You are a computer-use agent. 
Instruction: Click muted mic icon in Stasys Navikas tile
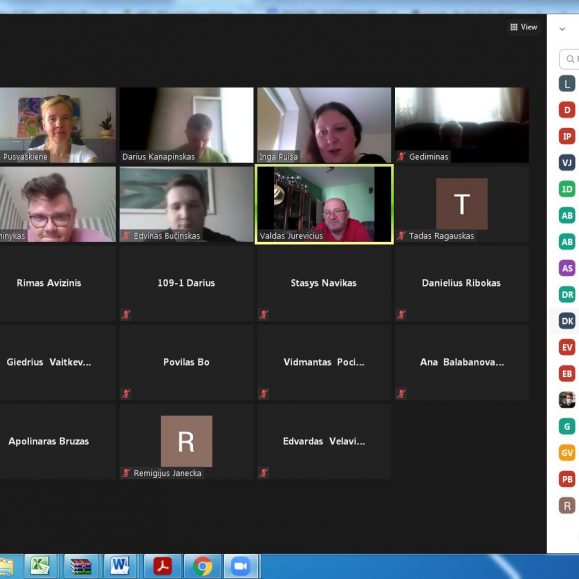point(264,315)
